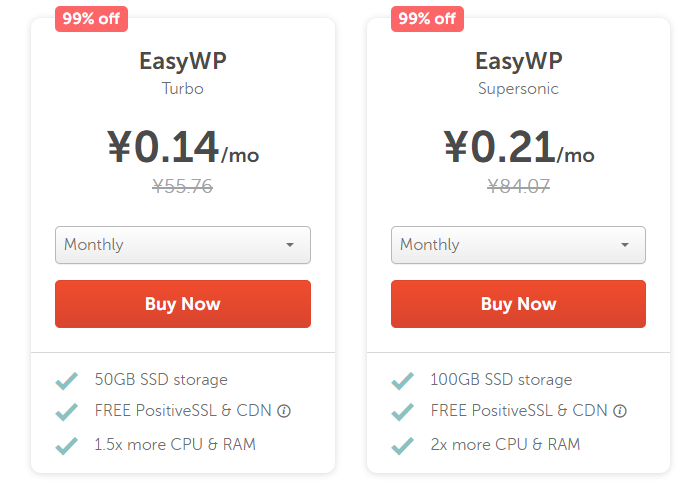Image resolution: width=700 pixels, height=488 pixels.
Task: Click the checkmark next to 50GB SSD storage
Action: 67,381
